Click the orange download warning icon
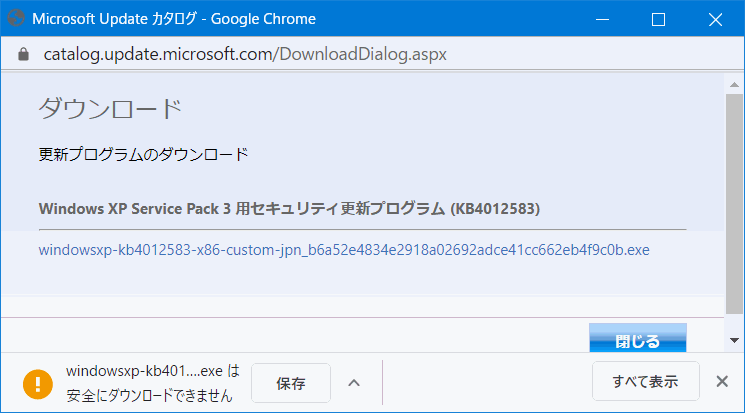 pyautogui.click(x=38, y=384)
